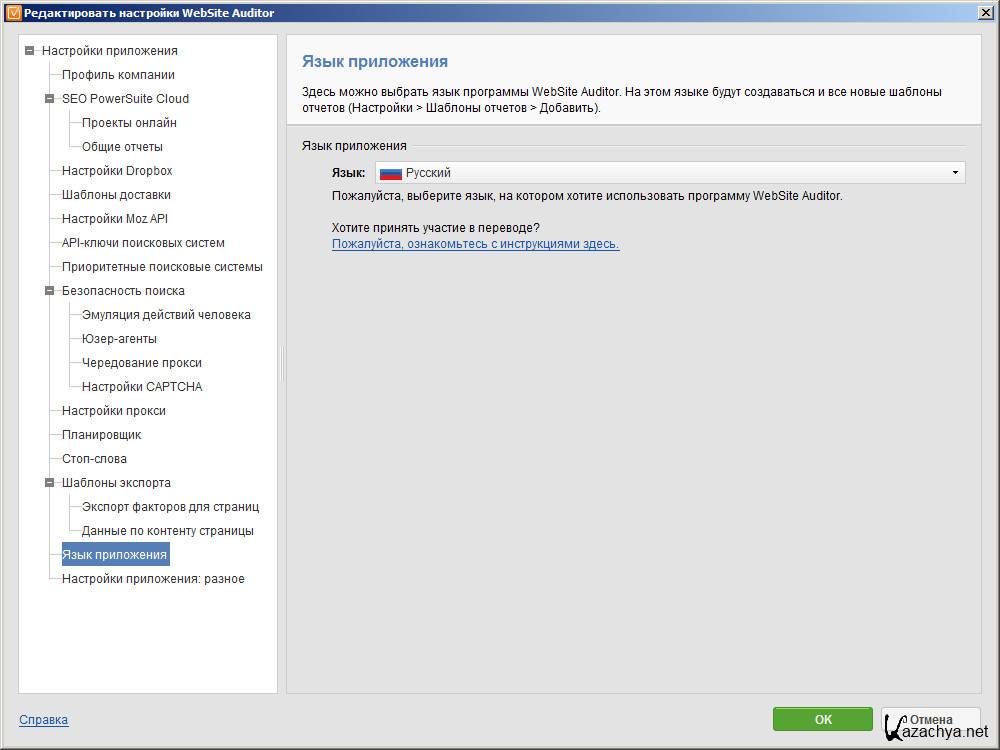The image size is (1000, 750).
Task: Collapse the Безопасность поиска node
Action: (x=49, y=291)
